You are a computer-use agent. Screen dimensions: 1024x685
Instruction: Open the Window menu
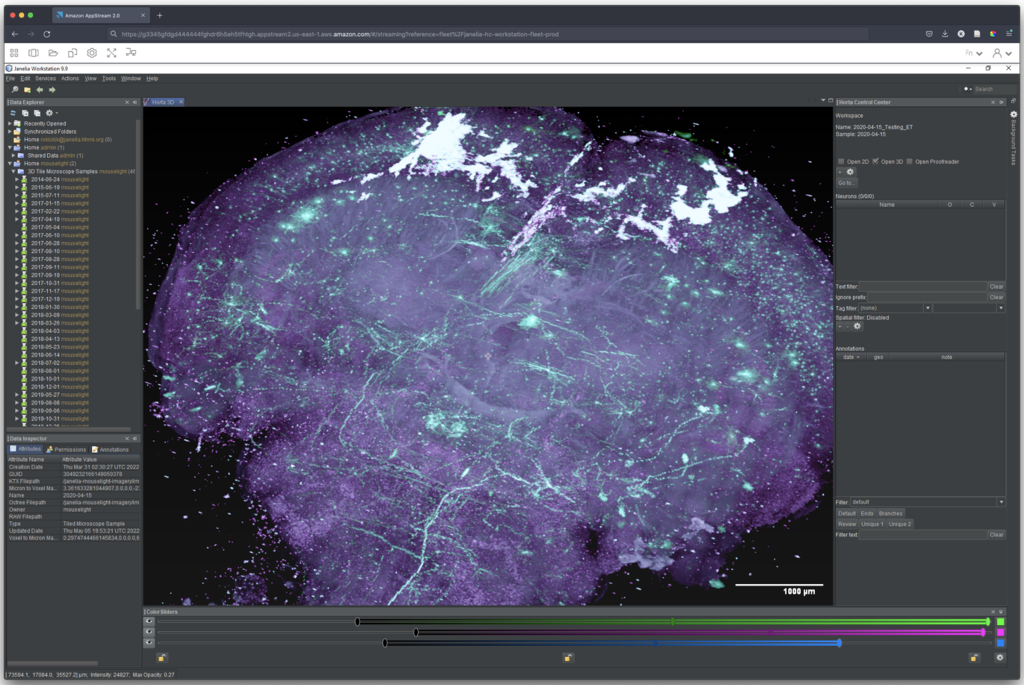click(x=131, y=78)
